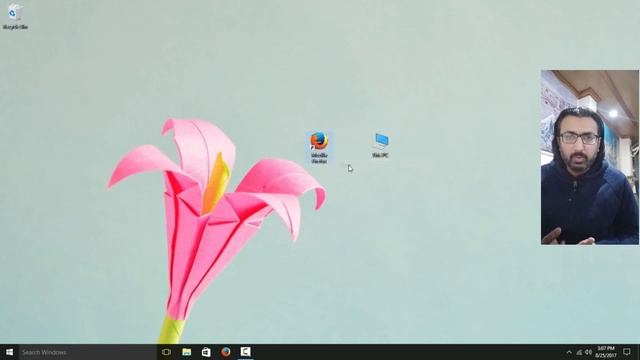Open the clock and calendar flyout
The width and height of the screenshot is (640, 360).
coord(606,352)
